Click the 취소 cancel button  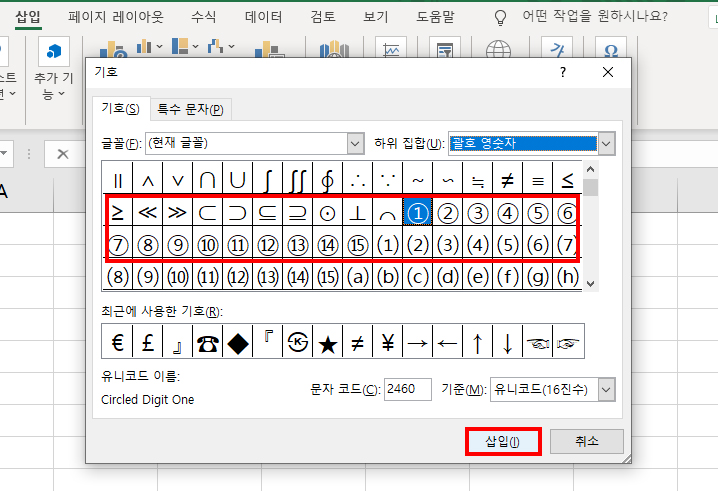point(587,442)
